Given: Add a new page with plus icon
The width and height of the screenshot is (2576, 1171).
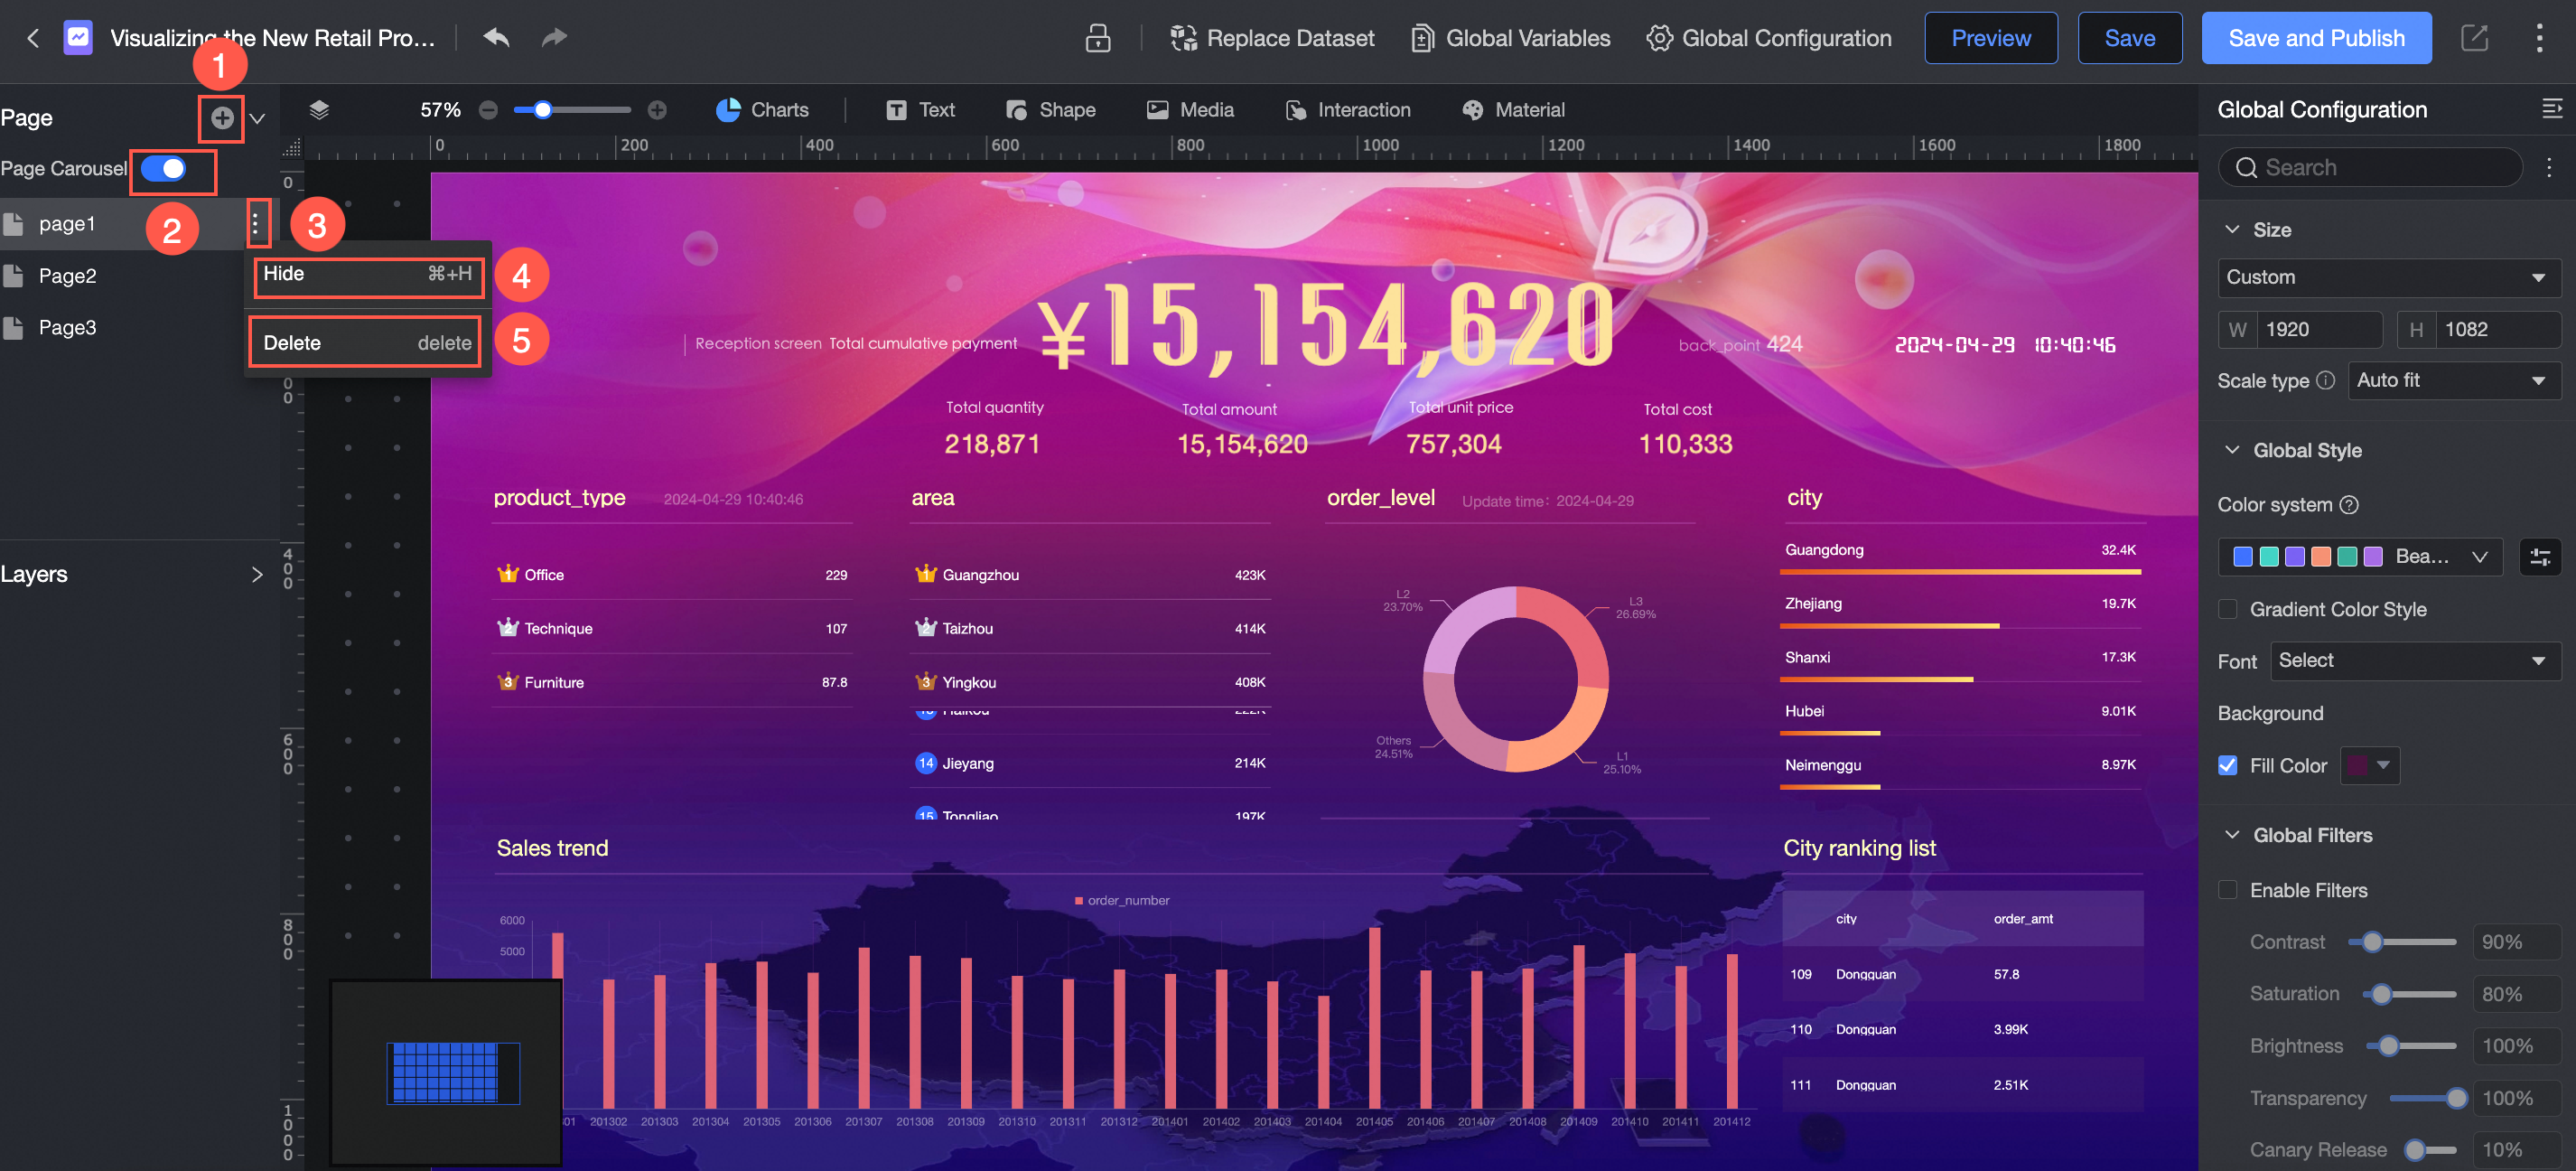Looking at the screenshot, I should pos(222,118).
